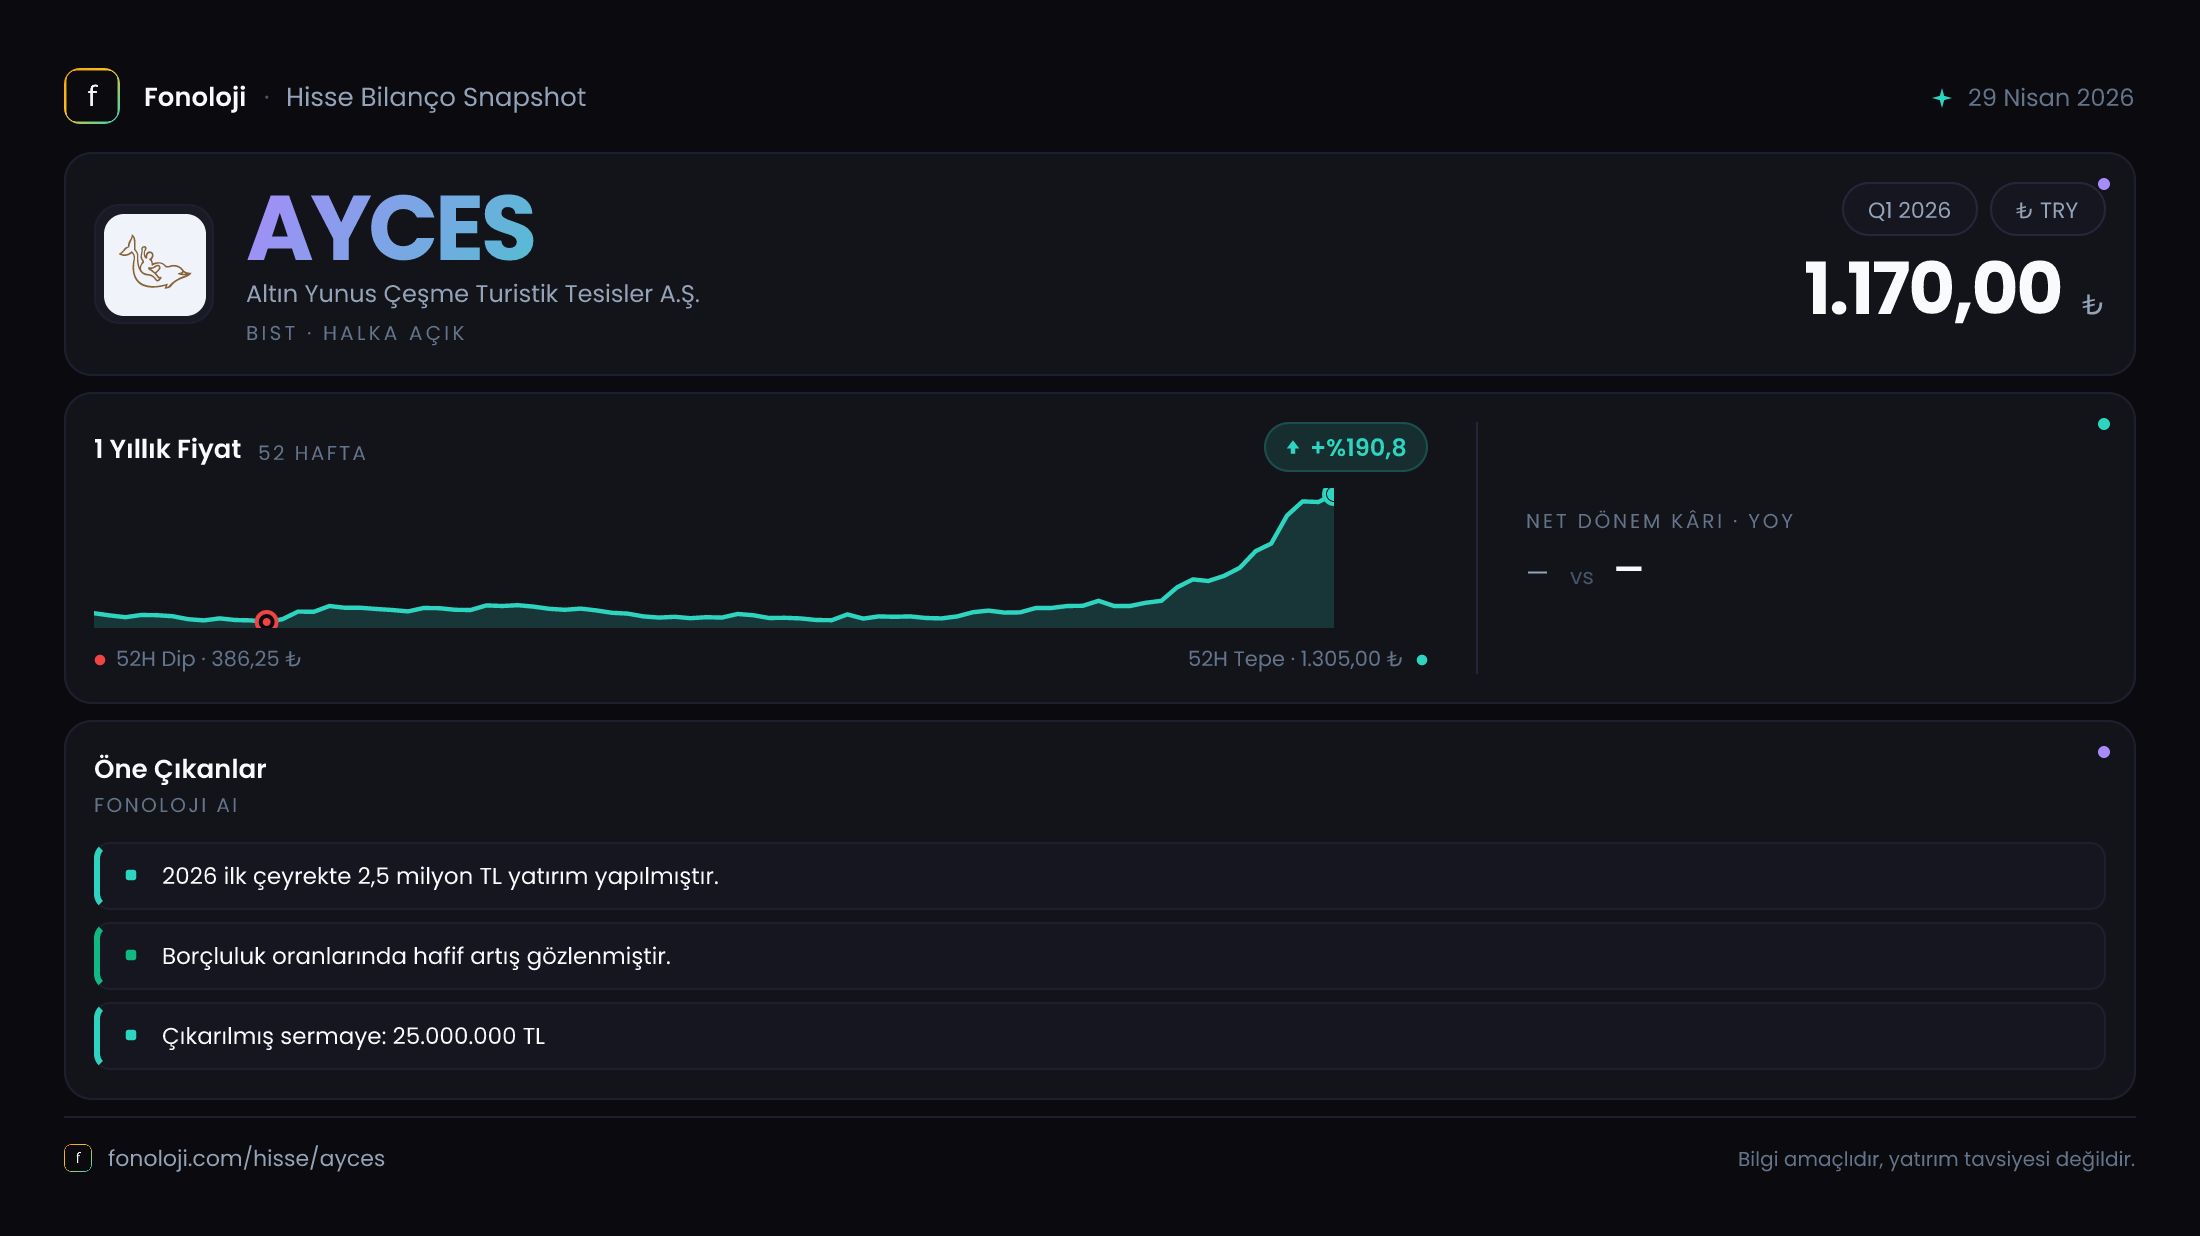Click the 'FONOLOJI AI' subtitle
The height and width of the screenshot is (1236, 2200).
point(166,805)
